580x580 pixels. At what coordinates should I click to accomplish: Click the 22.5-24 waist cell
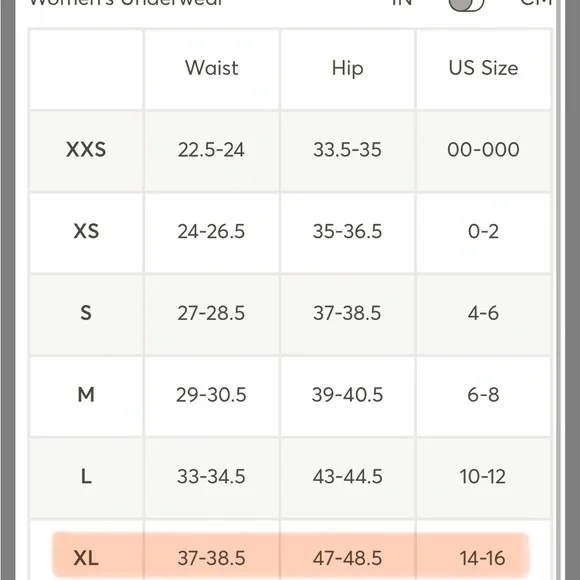211,150
